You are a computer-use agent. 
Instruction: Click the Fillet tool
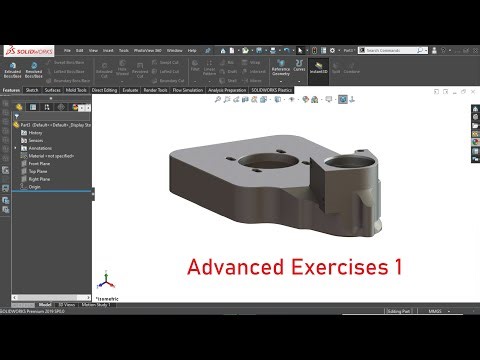(x=195, y=66)
